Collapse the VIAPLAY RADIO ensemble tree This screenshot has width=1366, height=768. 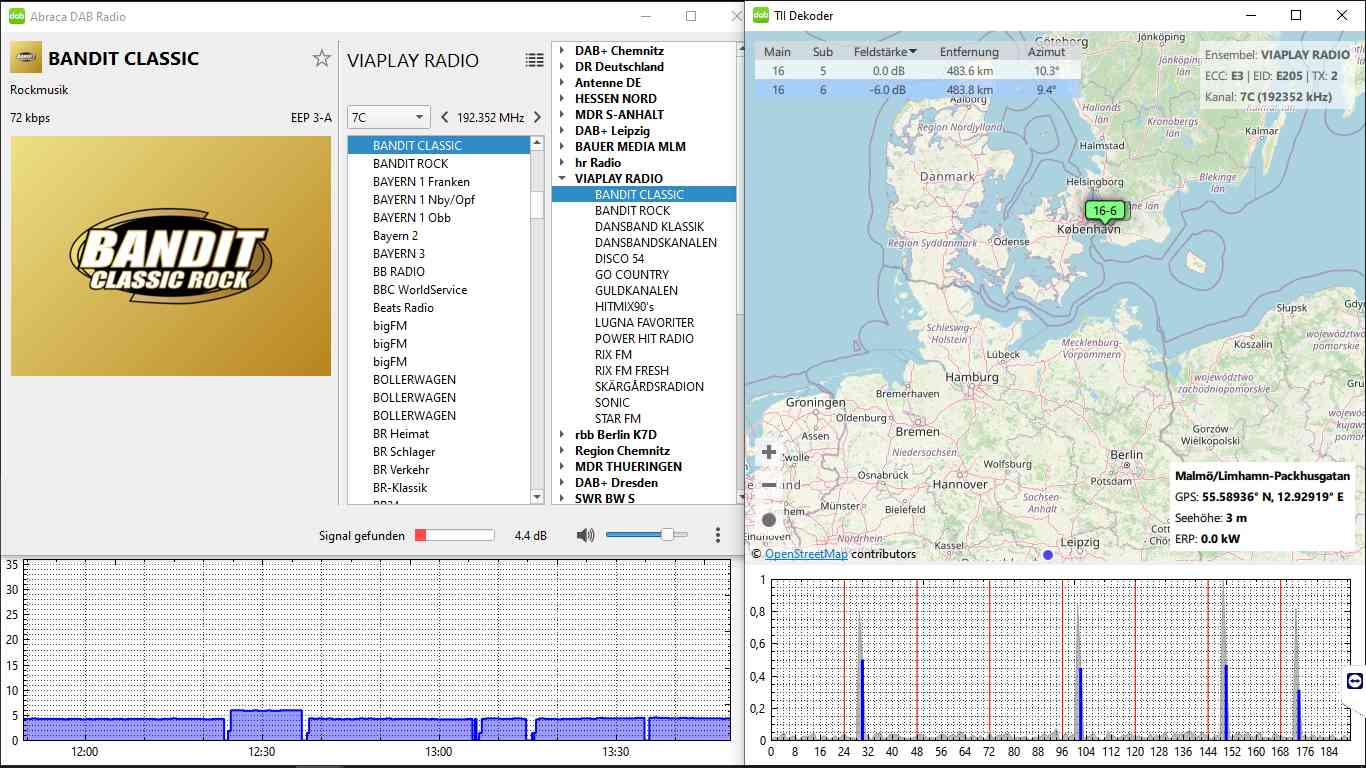coord(562,179)
